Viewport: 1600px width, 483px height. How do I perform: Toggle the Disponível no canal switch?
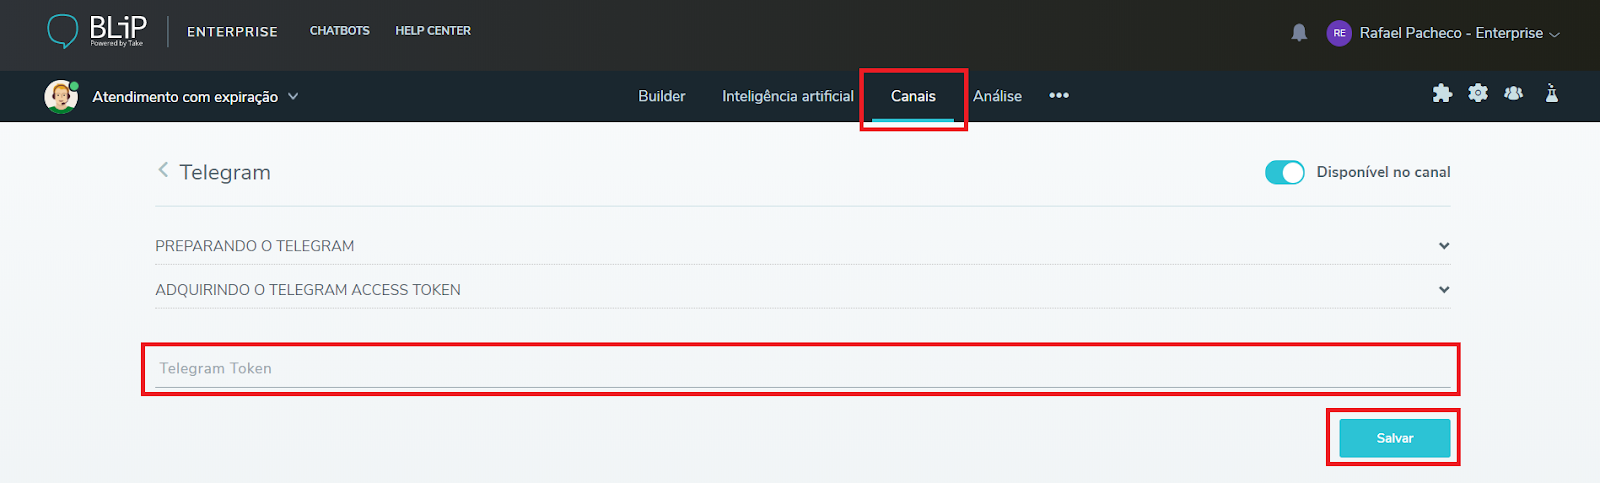[1284, 172]
